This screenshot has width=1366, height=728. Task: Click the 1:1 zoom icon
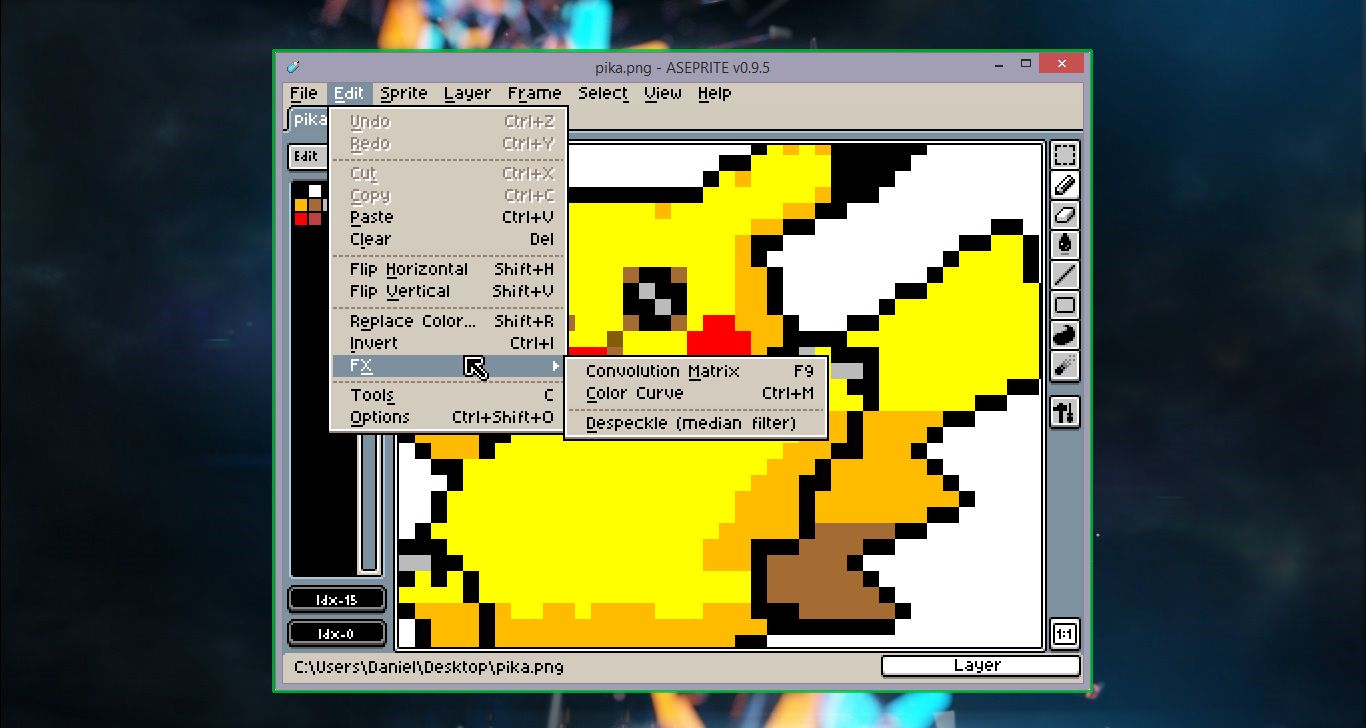coord(1065,634)
